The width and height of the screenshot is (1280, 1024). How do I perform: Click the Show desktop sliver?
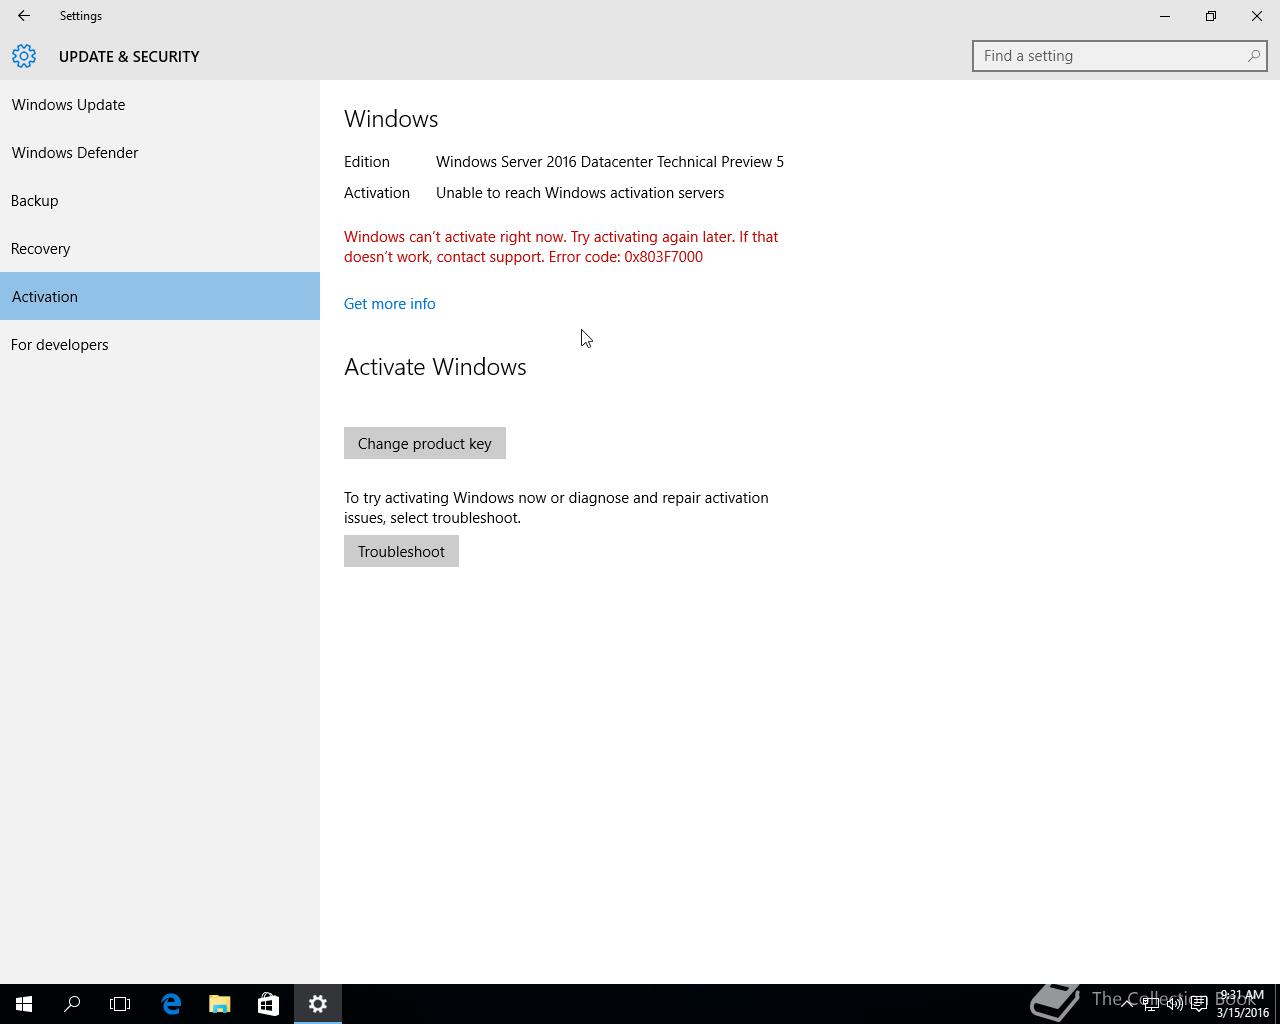pos(1277,1004)
